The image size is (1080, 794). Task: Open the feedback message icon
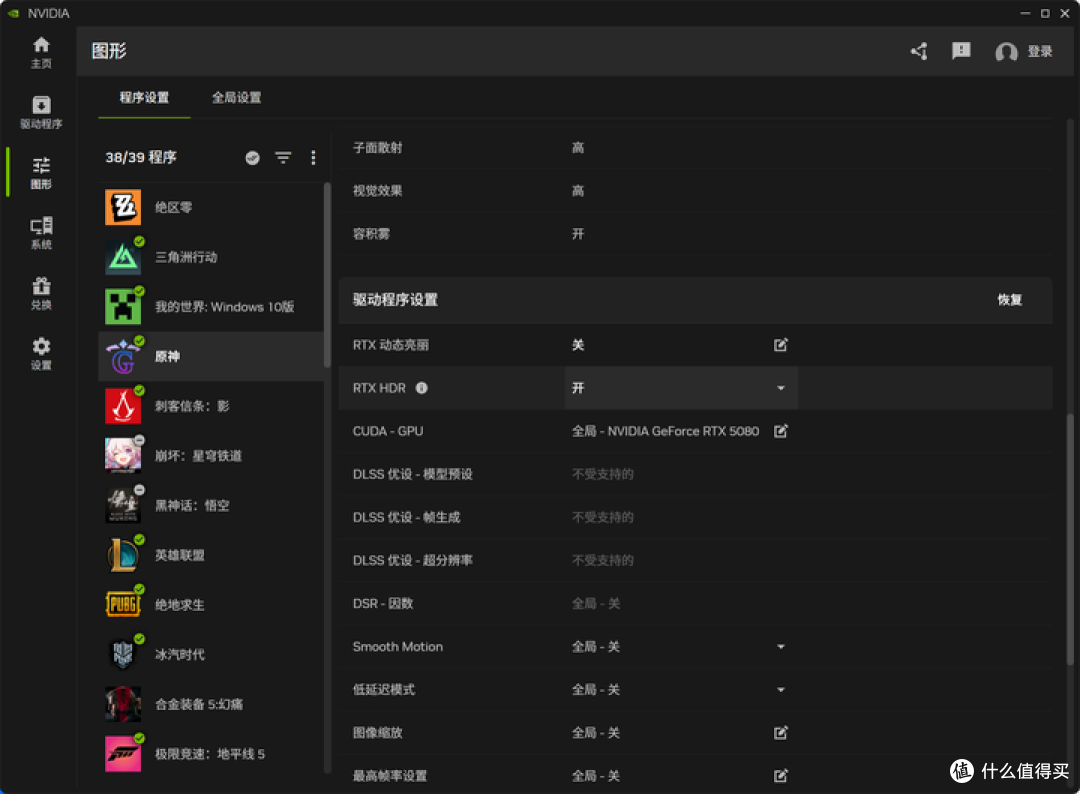click(961, 51)
